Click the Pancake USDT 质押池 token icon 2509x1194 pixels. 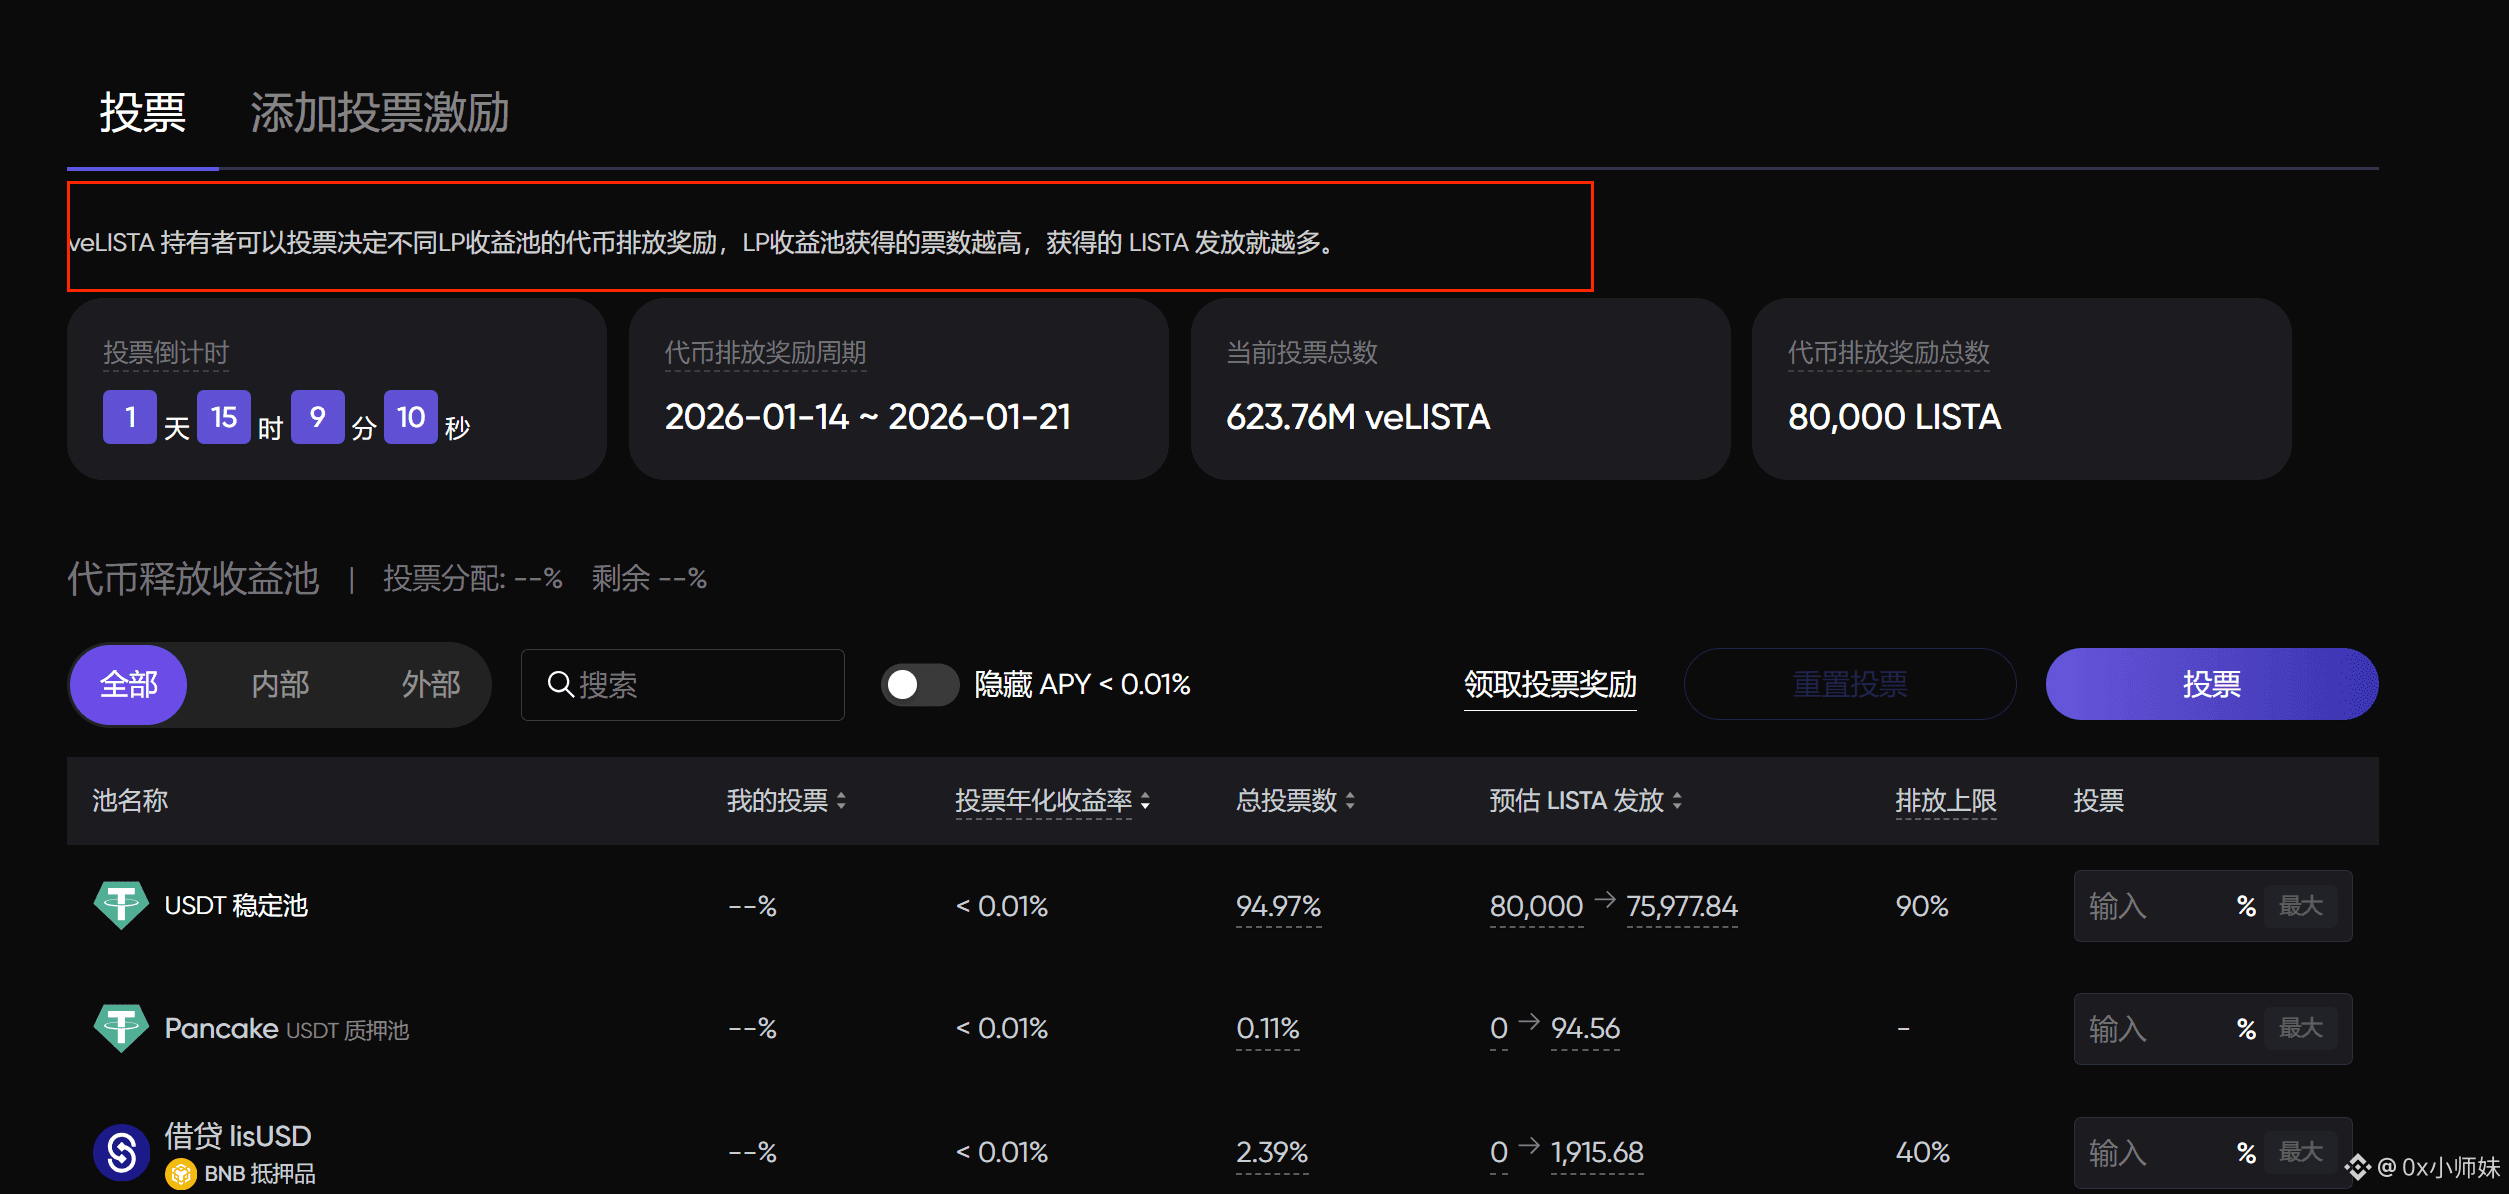coord(121,1027)
